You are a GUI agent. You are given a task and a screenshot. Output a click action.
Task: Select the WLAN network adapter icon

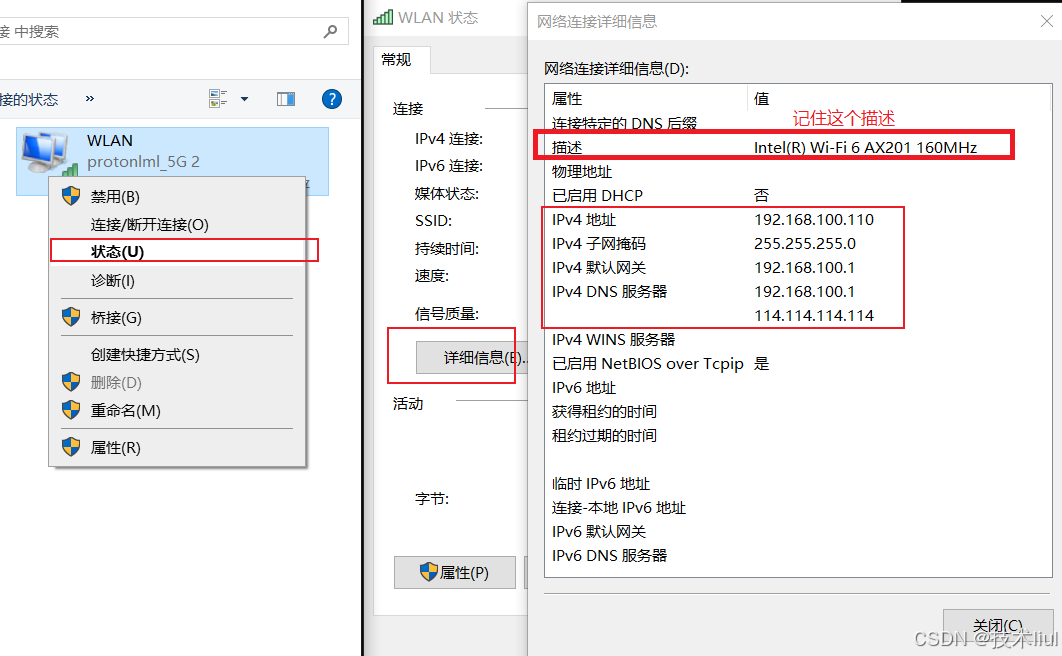46,153
